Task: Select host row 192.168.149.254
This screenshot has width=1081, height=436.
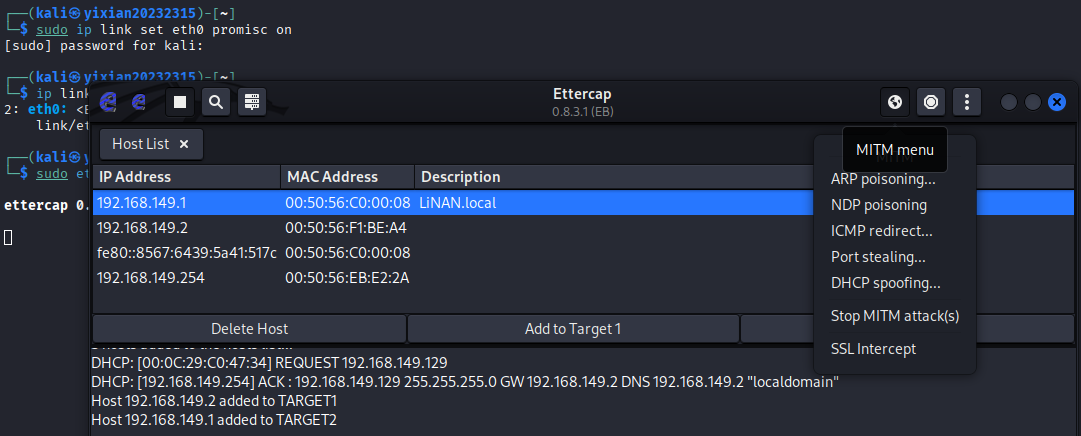Action: pyautogui.click(x=150, y=278)
